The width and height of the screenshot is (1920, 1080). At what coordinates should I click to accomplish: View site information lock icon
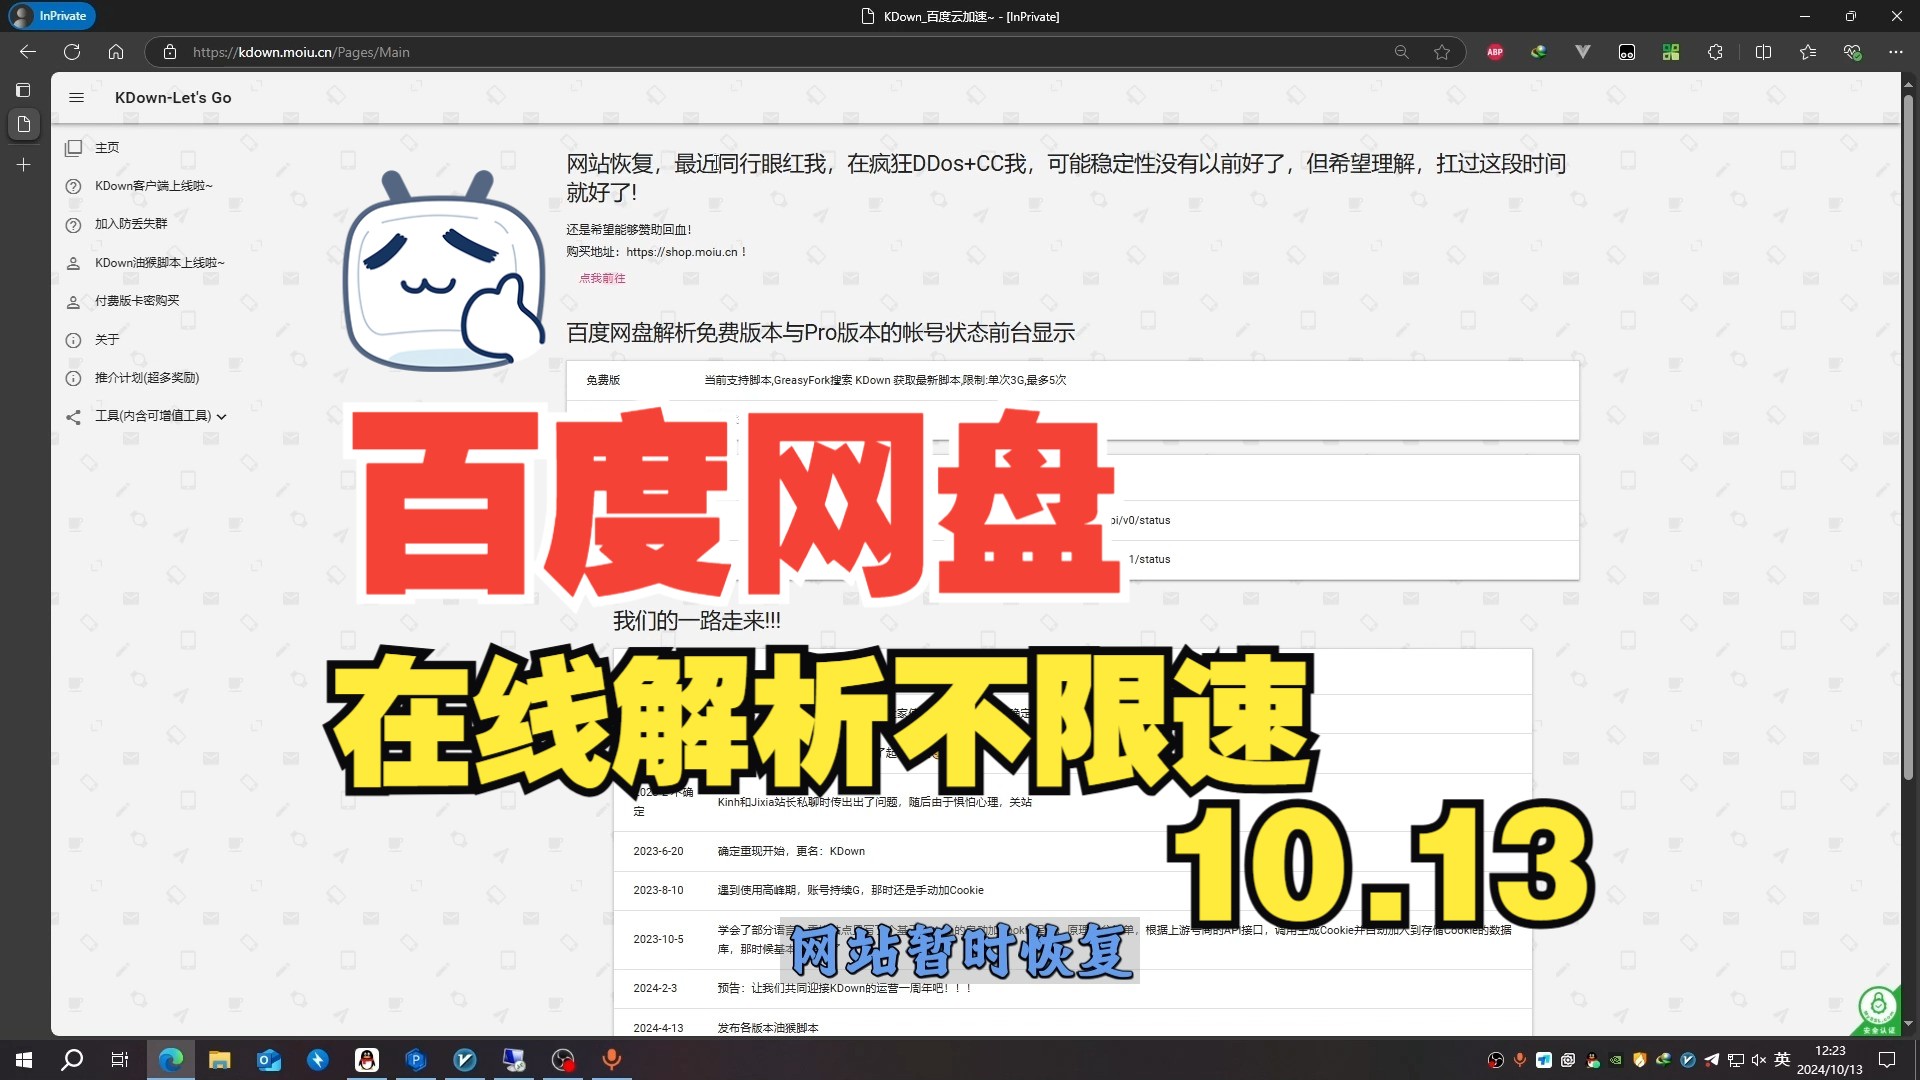pos(170,52)
